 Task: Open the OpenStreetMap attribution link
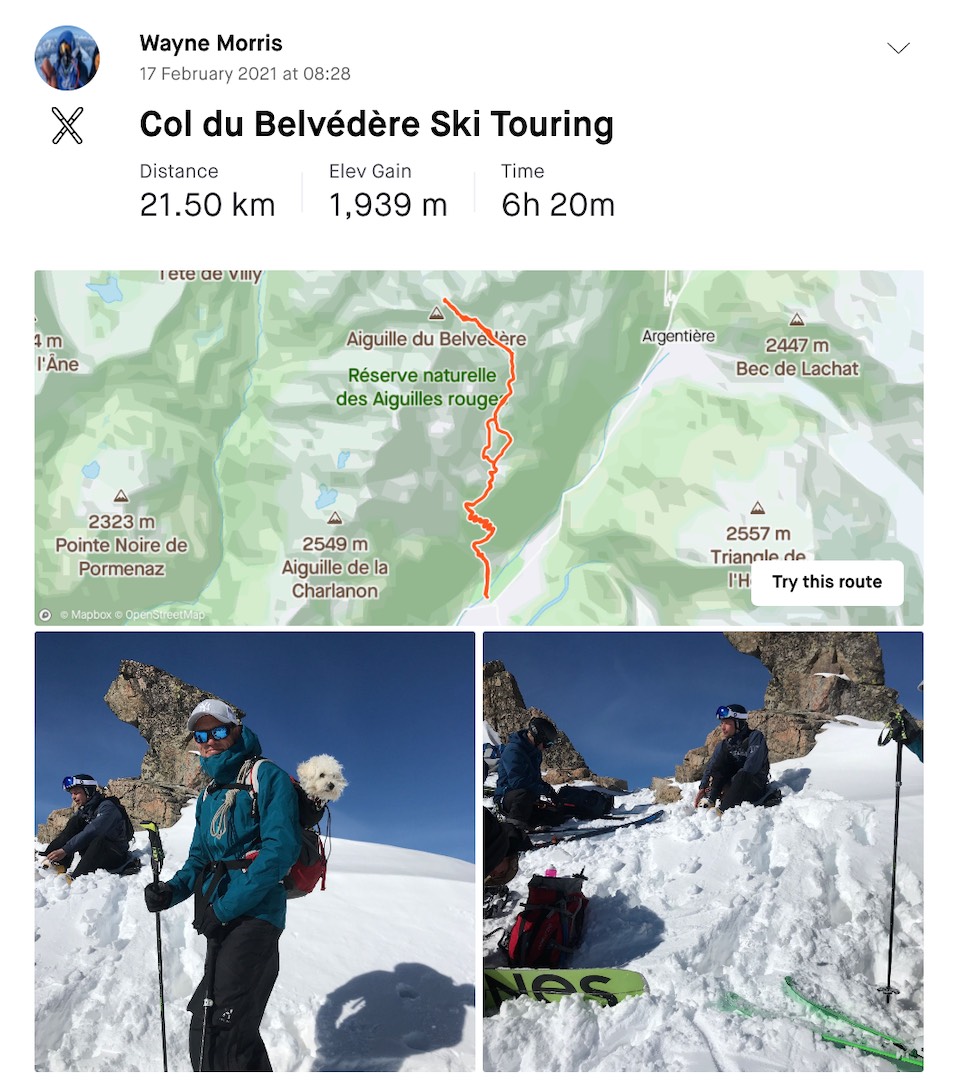coord(165,615)
